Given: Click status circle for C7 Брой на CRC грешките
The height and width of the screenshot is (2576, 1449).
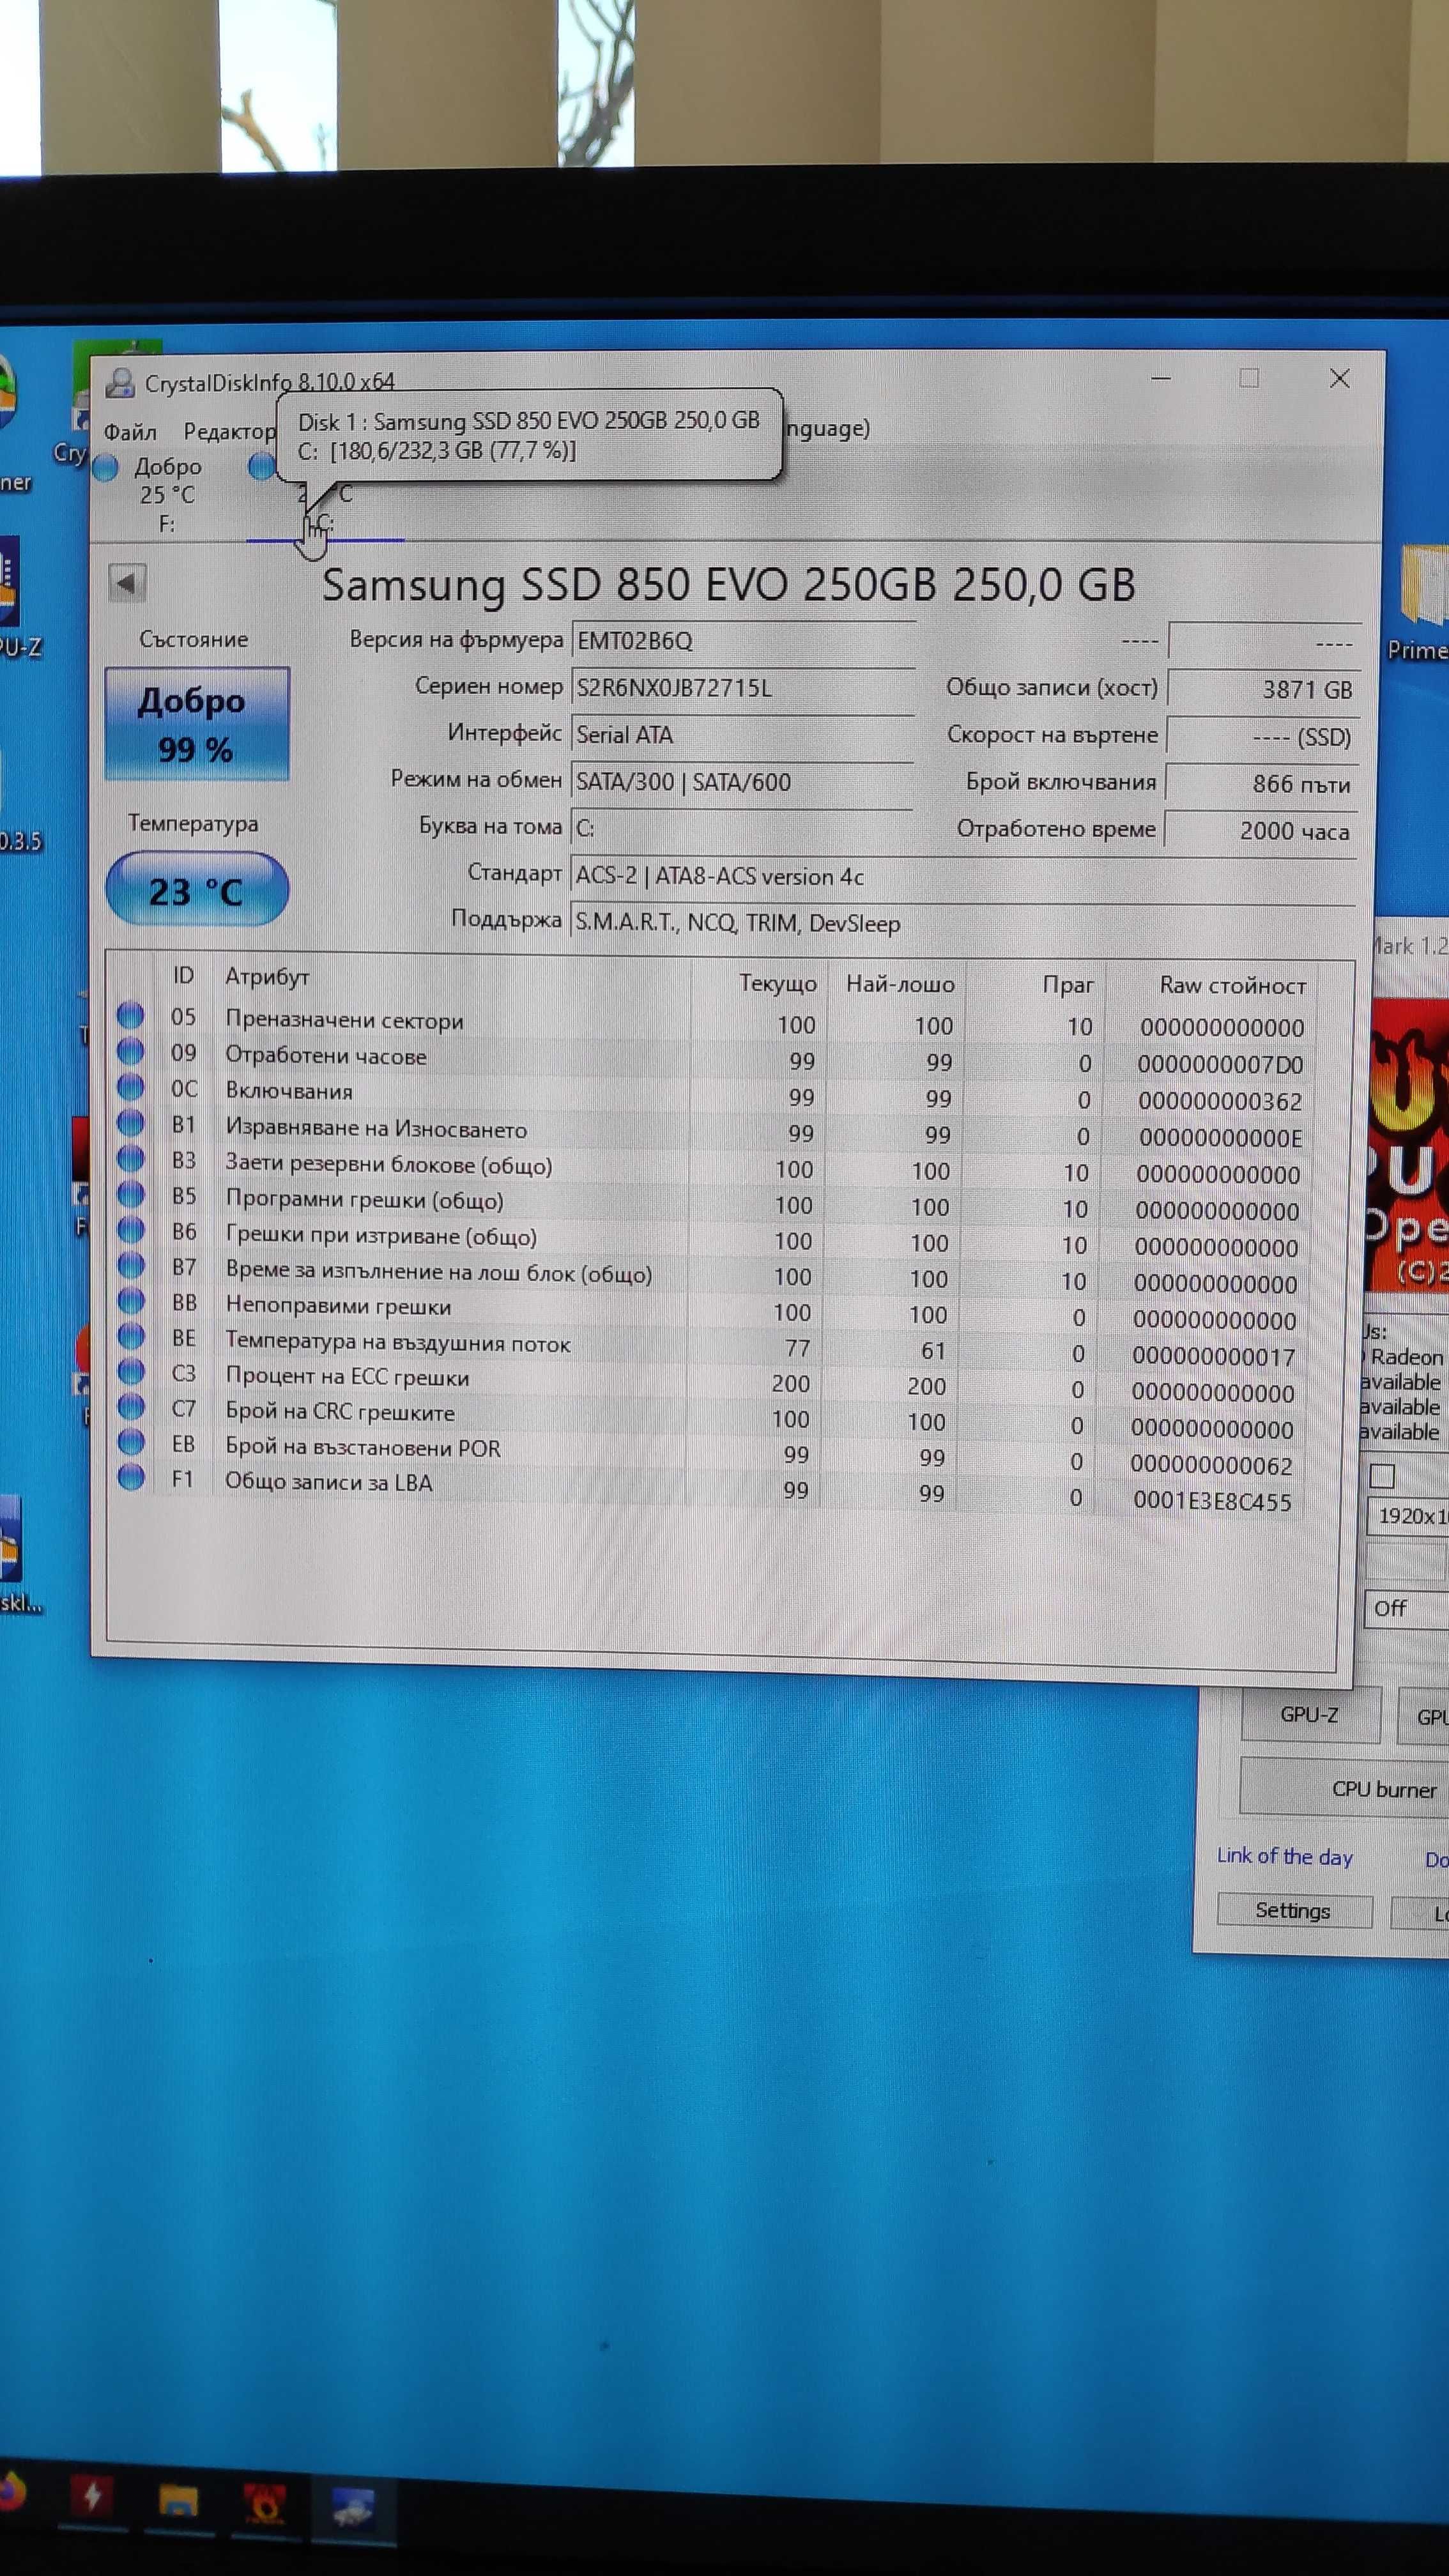Looking at the screenshot, I should click(131, 1406).
